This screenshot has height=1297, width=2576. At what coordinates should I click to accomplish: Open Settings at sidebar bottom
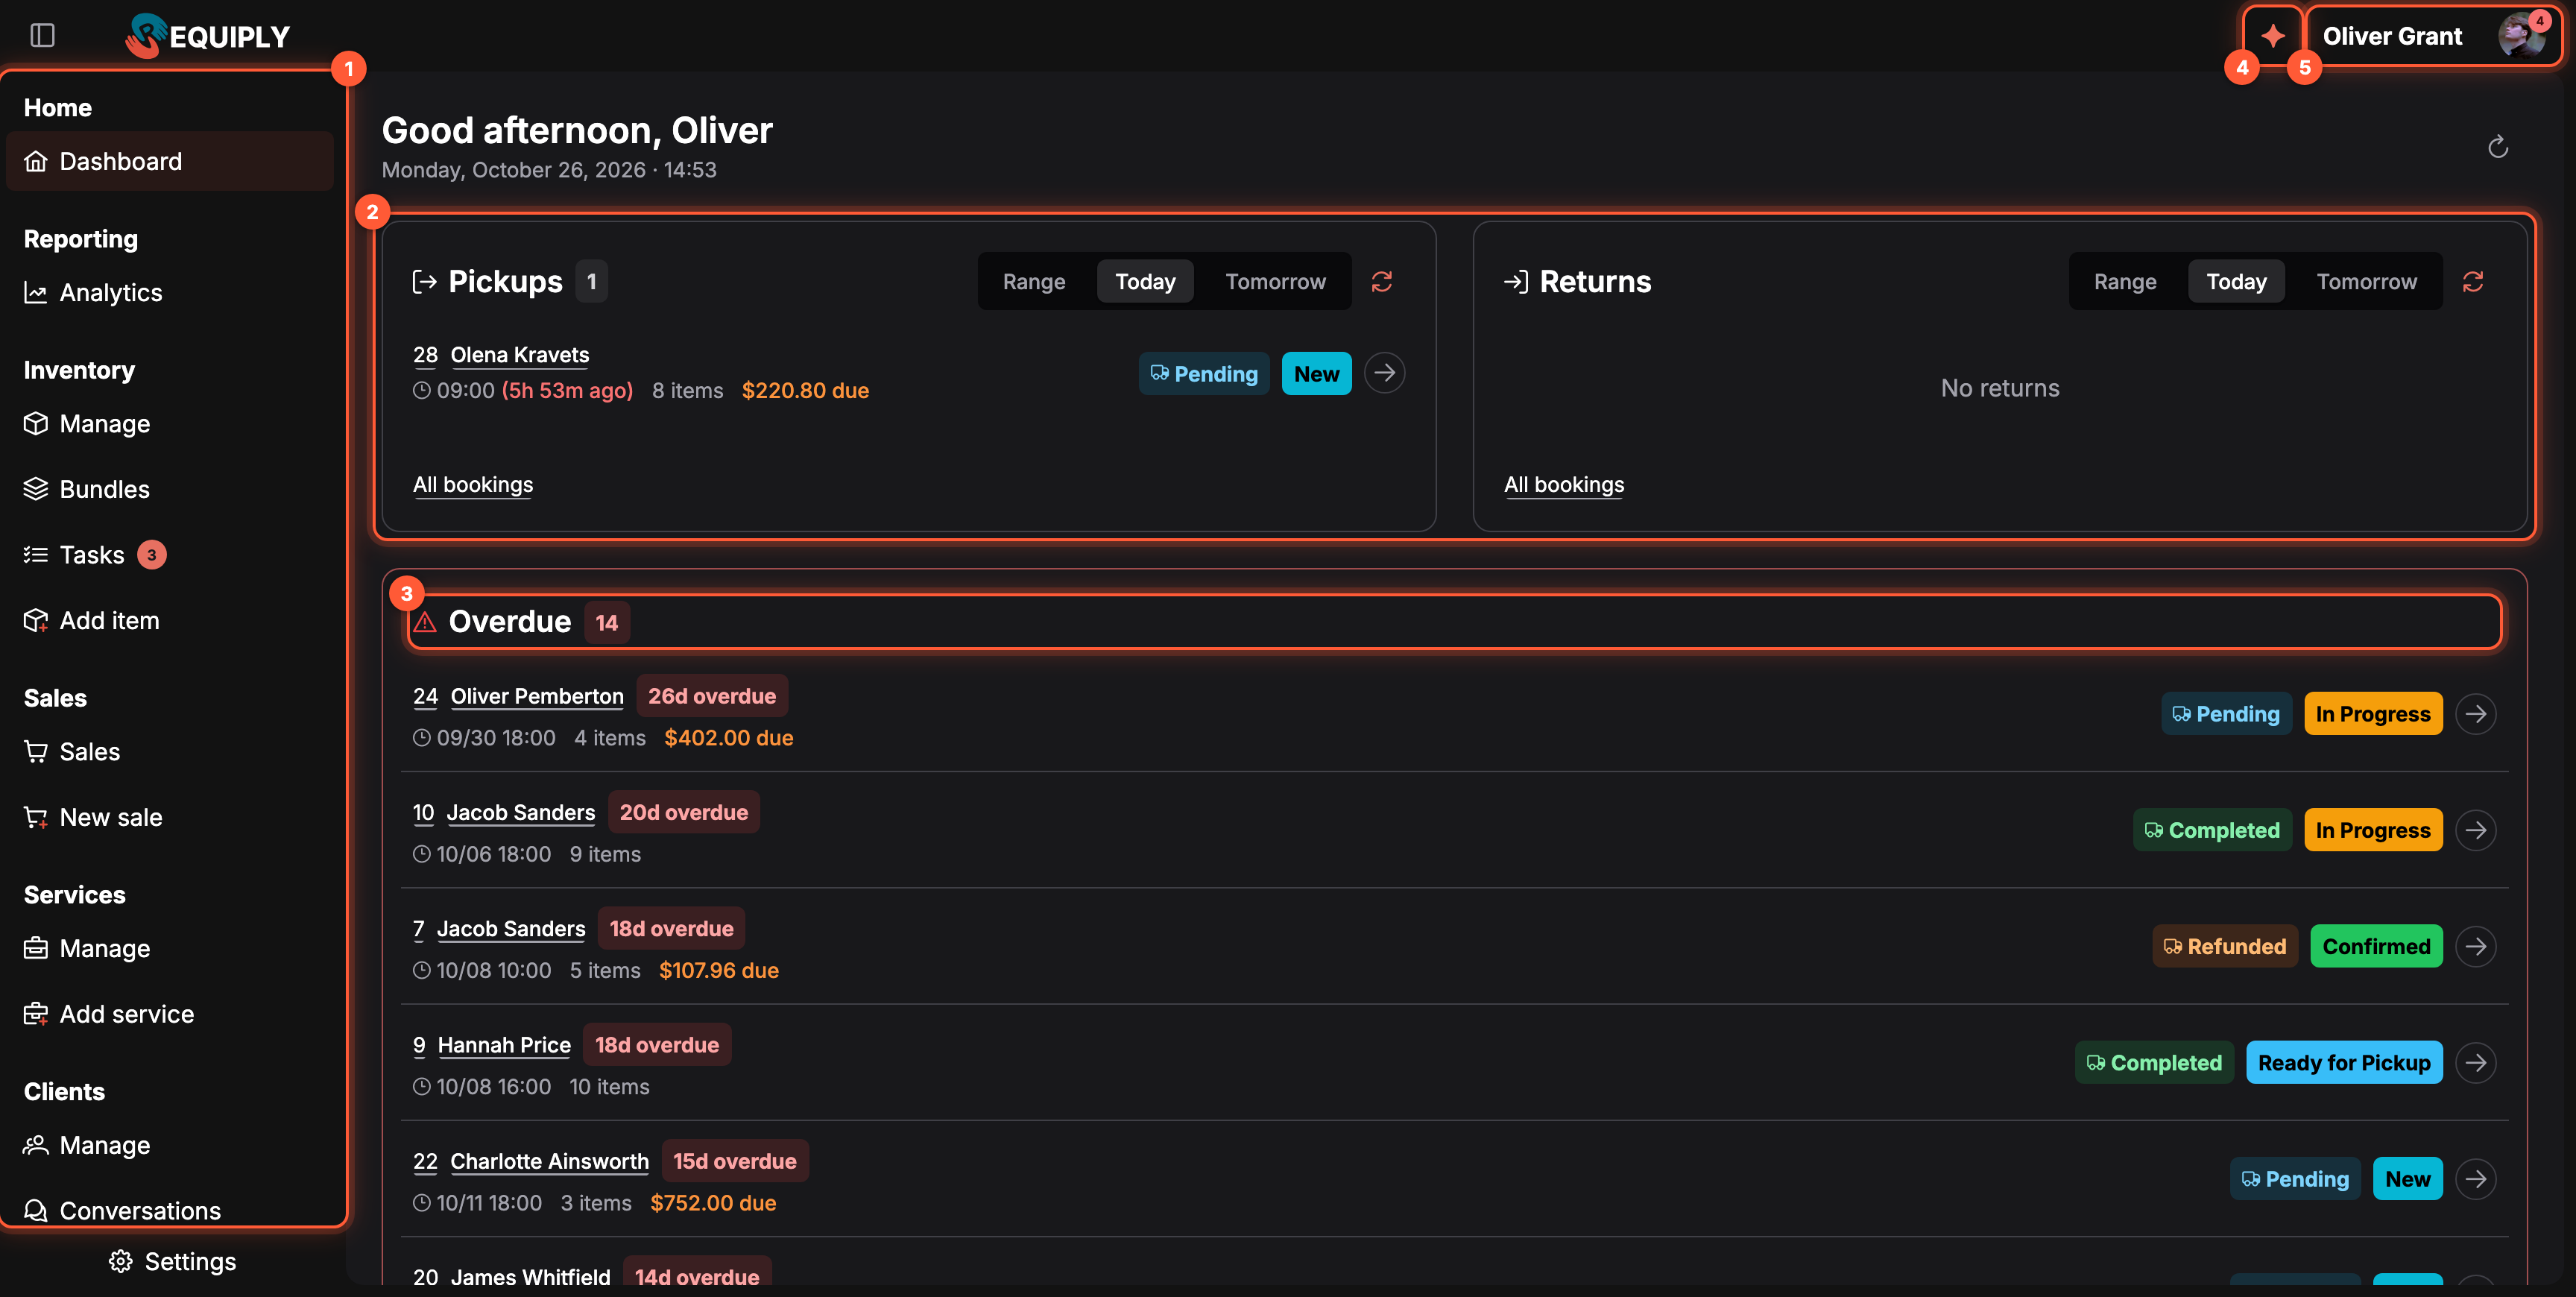pos(172,1262)
